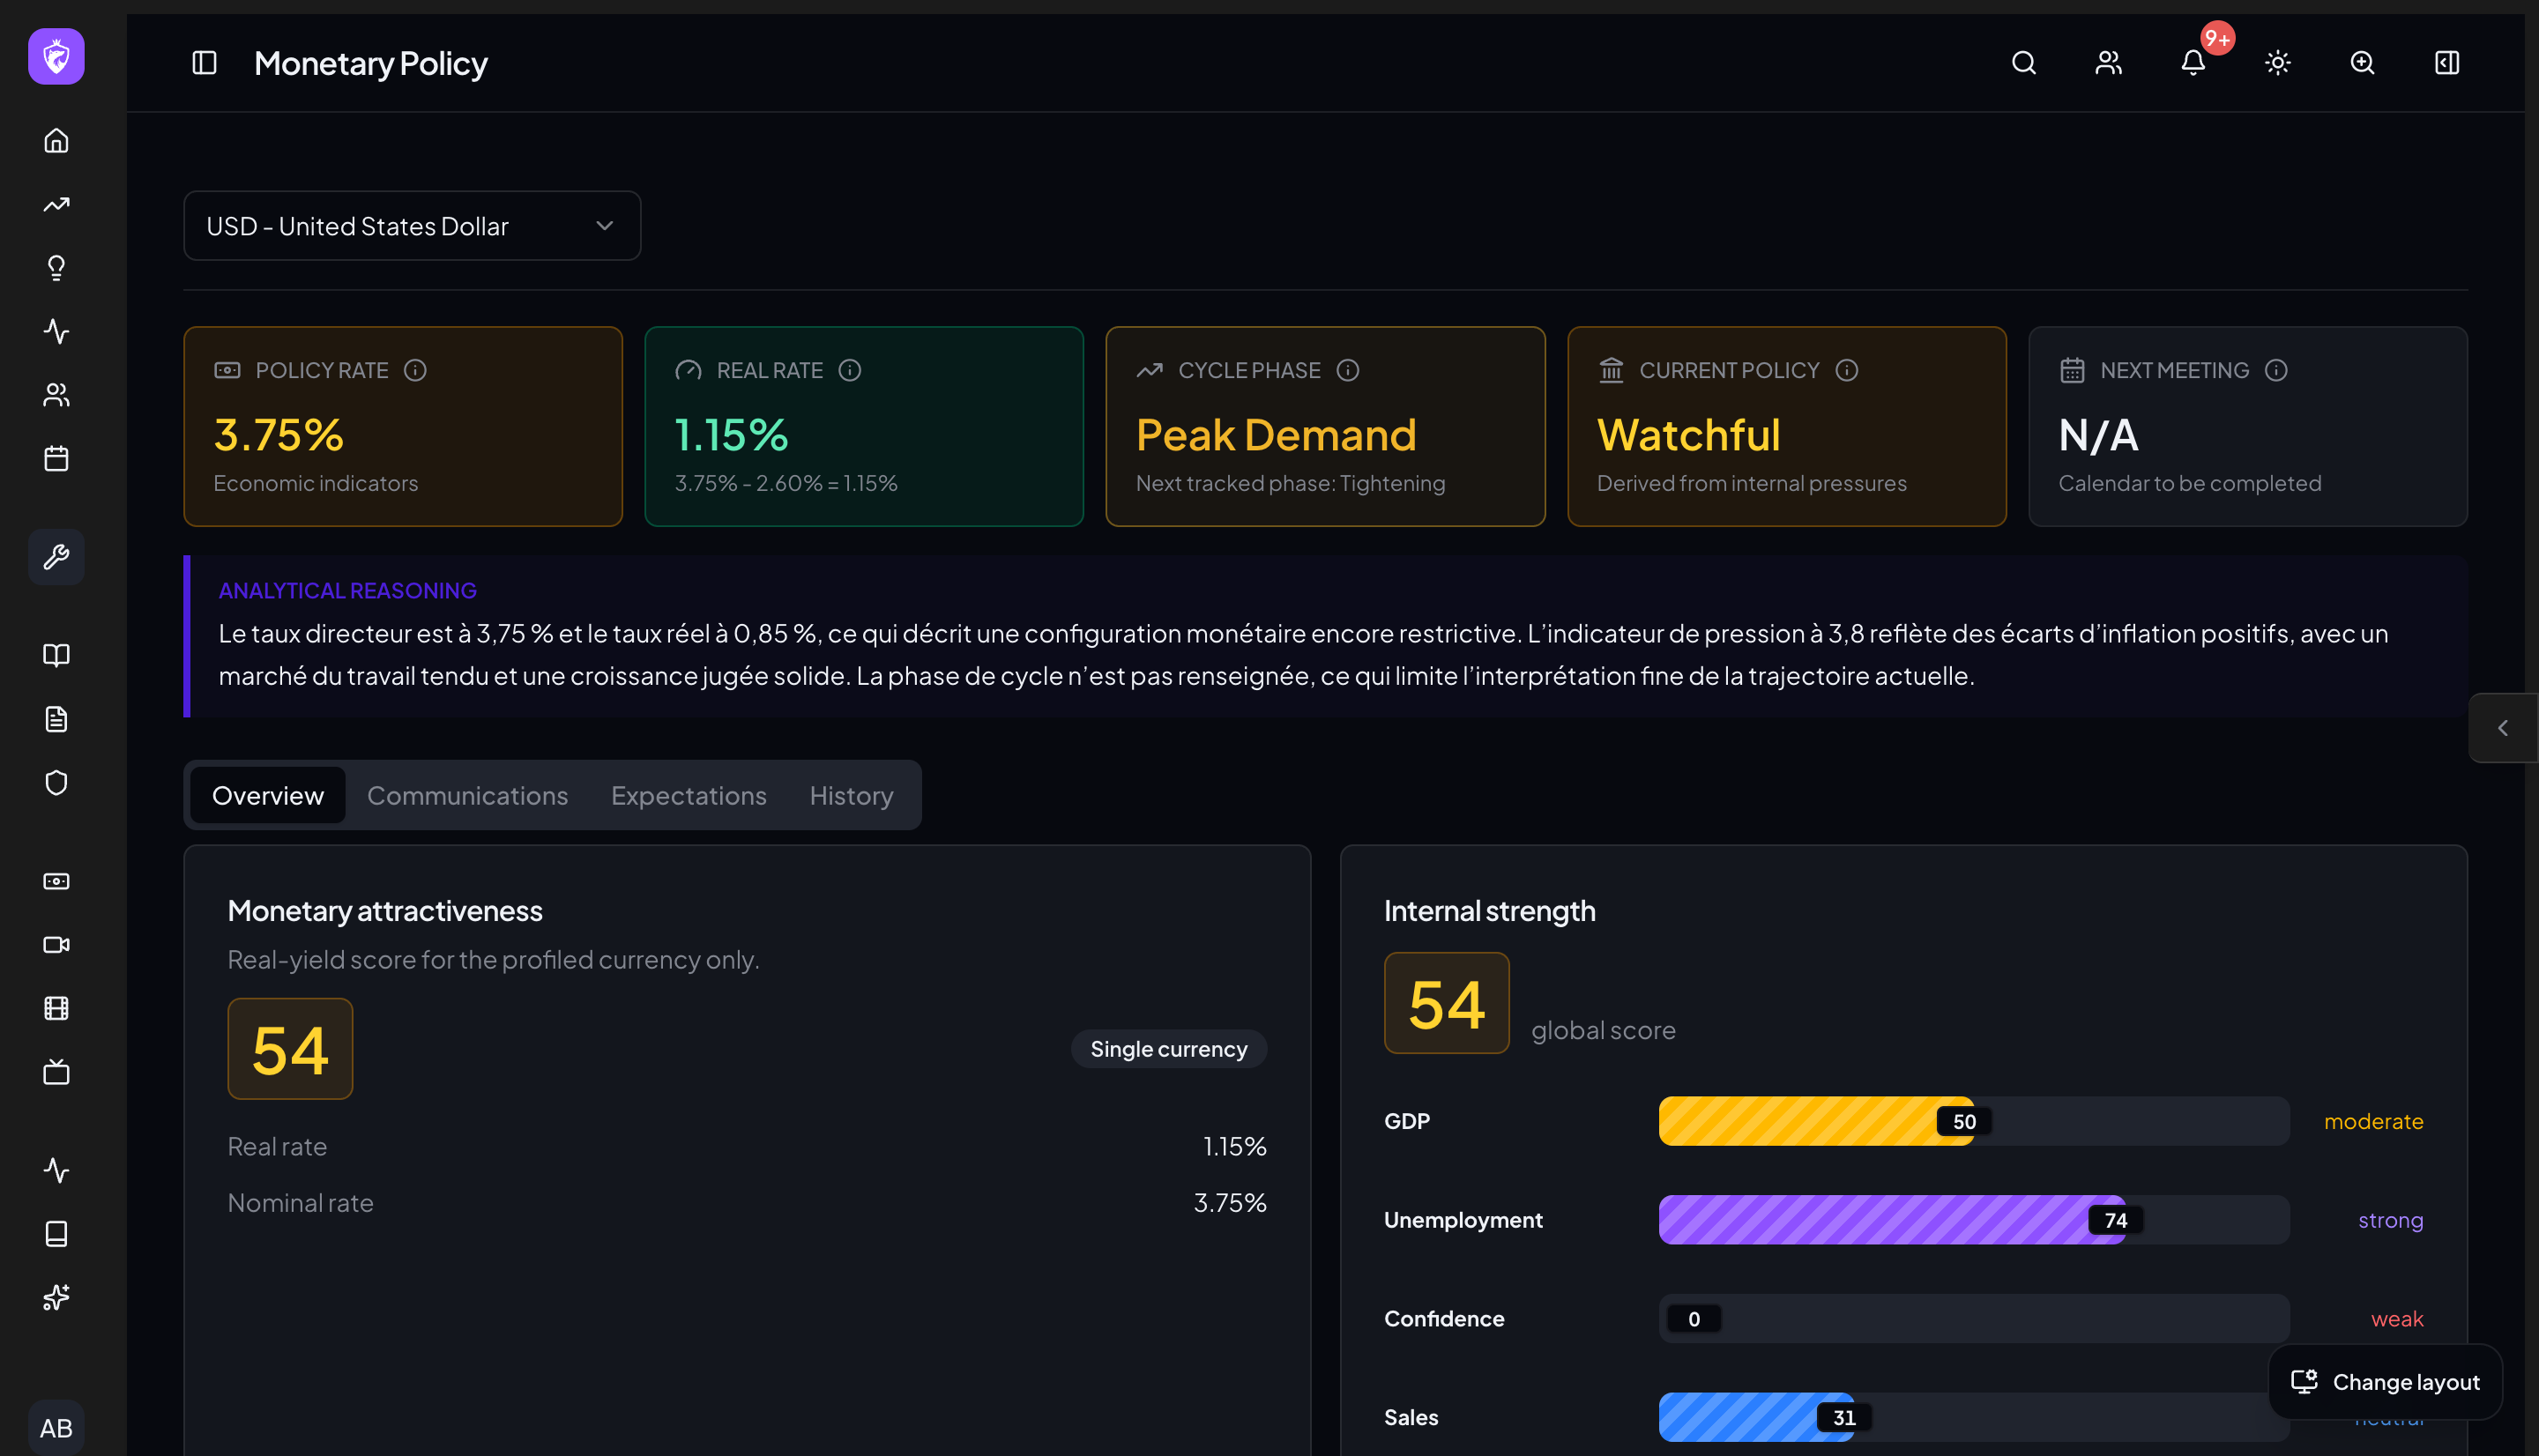Image resolution: width=2539 pixels, height=1456 pixels.
Task: Switch to the Communications tab
Action: click(467, 796)
